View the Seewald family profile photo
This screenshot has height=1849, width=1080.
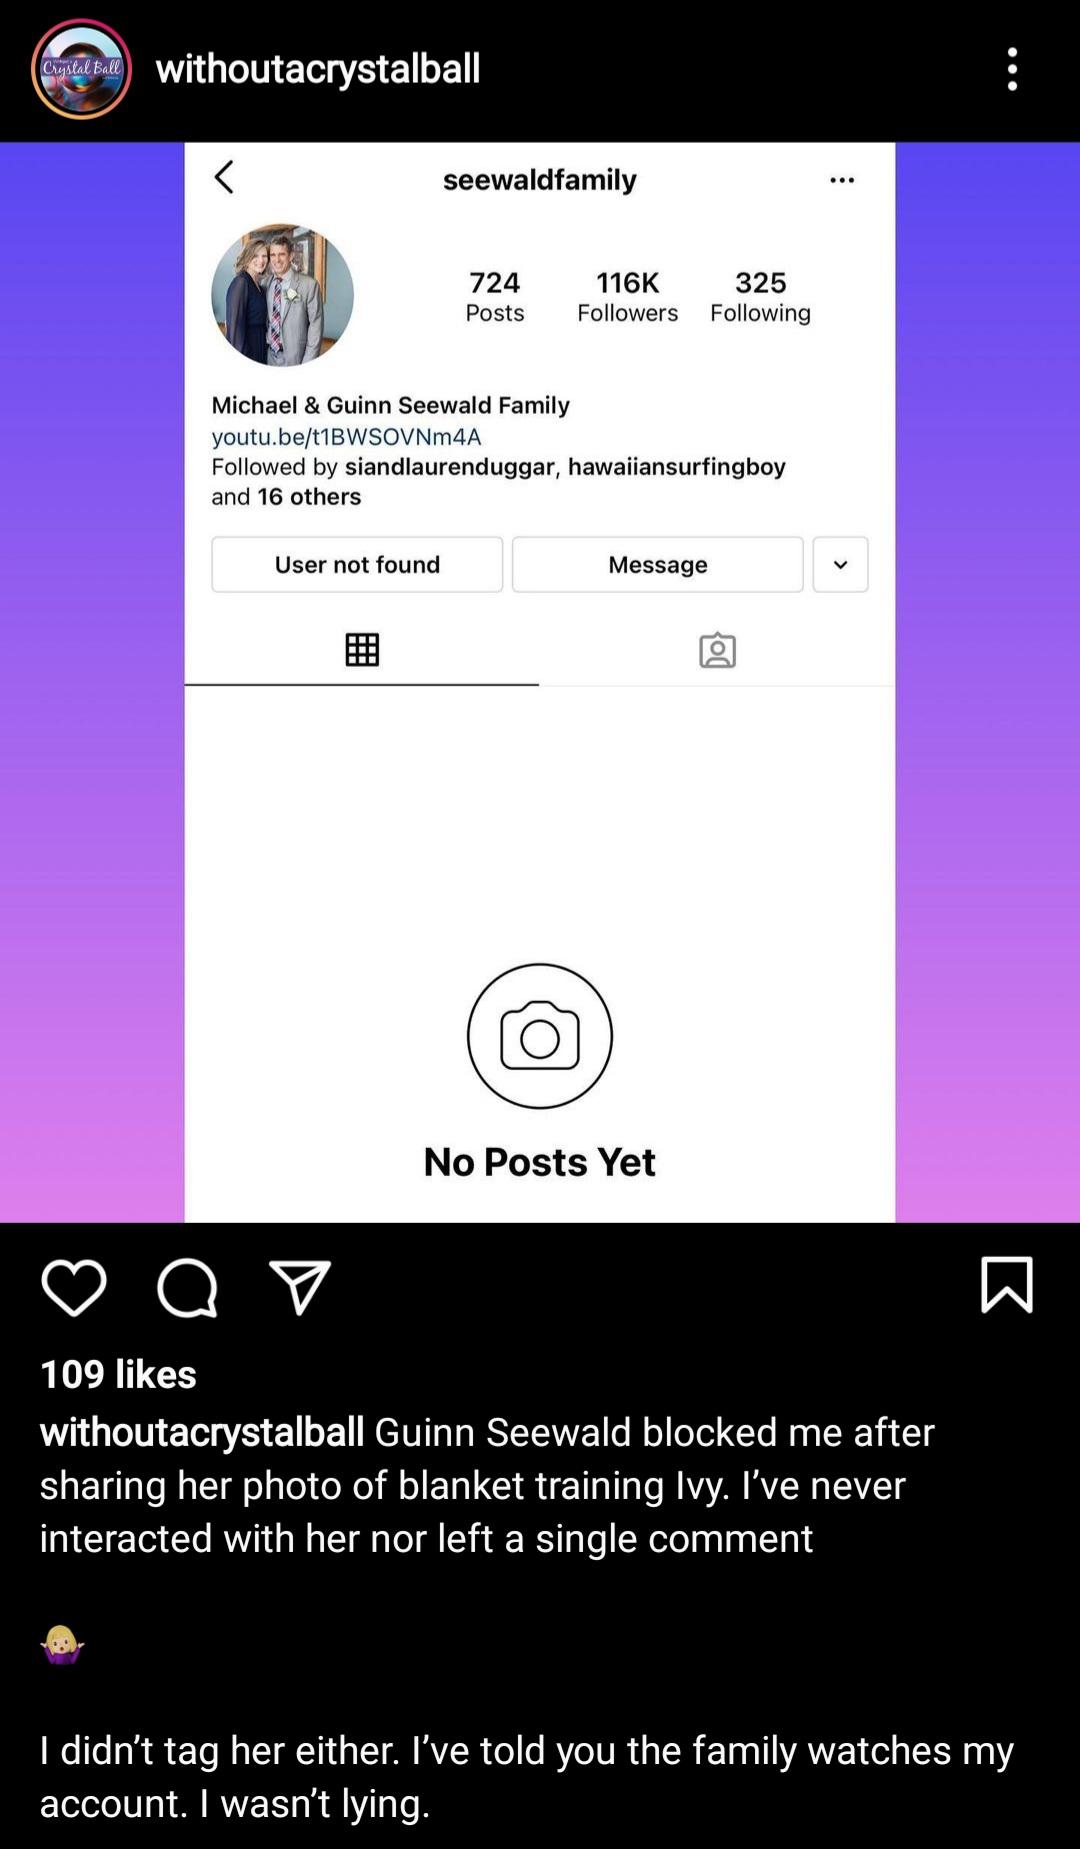(282, 295)
